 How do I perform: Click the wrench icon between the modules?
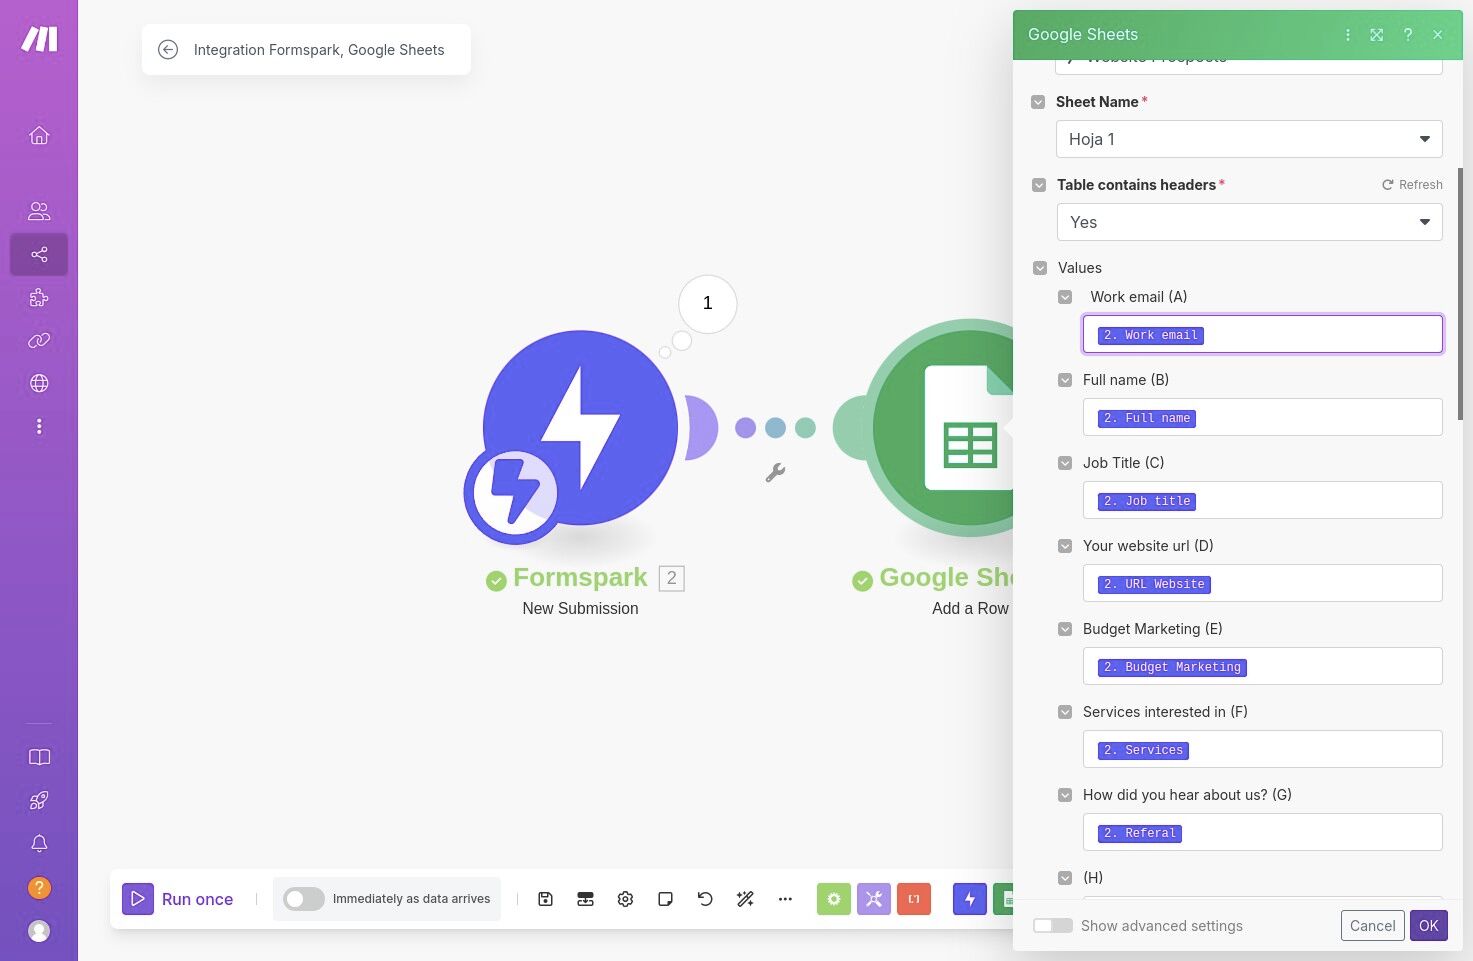click(x=775, y=472)
